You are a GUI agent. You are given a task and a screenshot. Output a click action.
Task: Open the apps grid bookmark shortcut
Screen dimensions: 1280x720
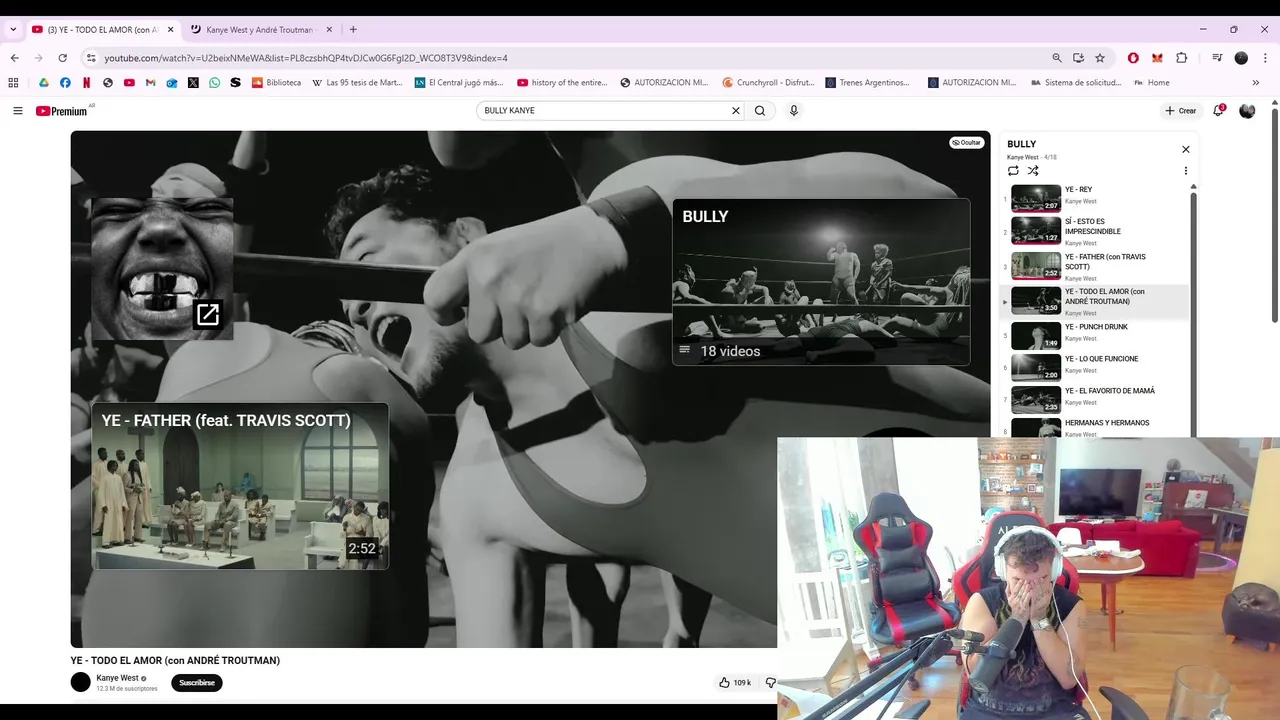[13, 83]
